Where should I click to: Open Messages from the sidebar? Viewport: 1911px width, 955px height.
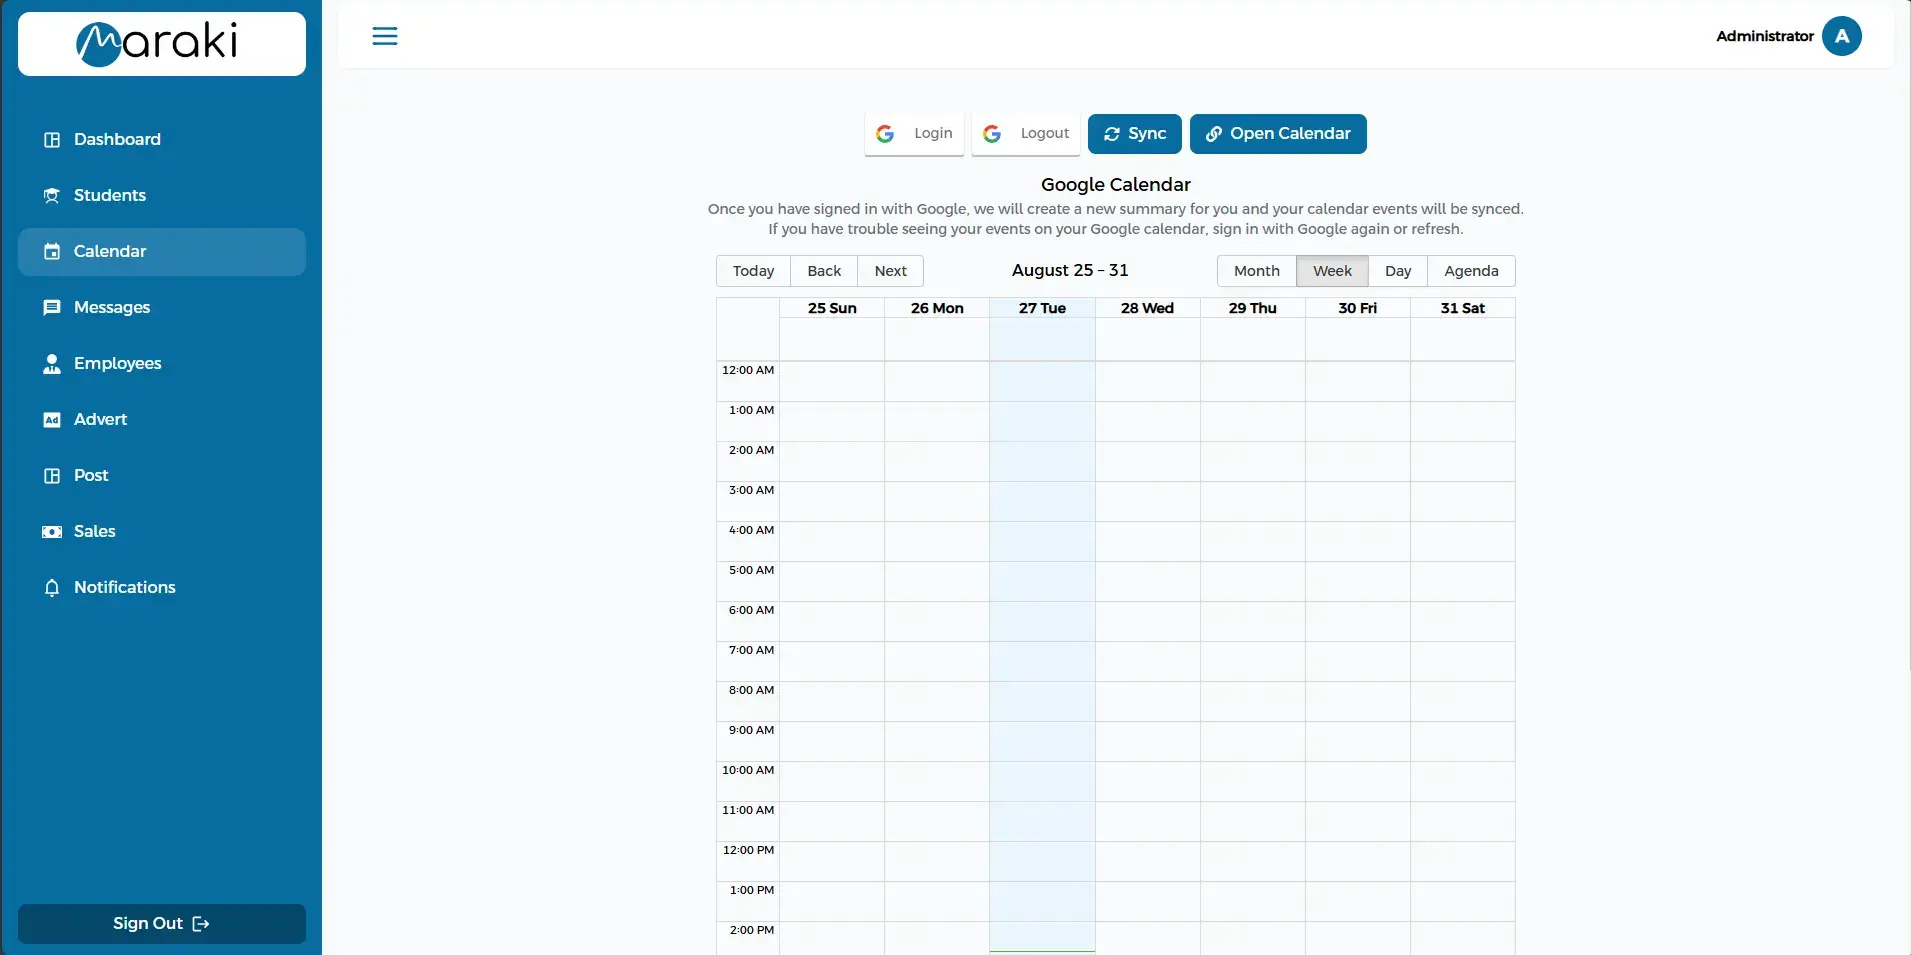click(111, 308)
